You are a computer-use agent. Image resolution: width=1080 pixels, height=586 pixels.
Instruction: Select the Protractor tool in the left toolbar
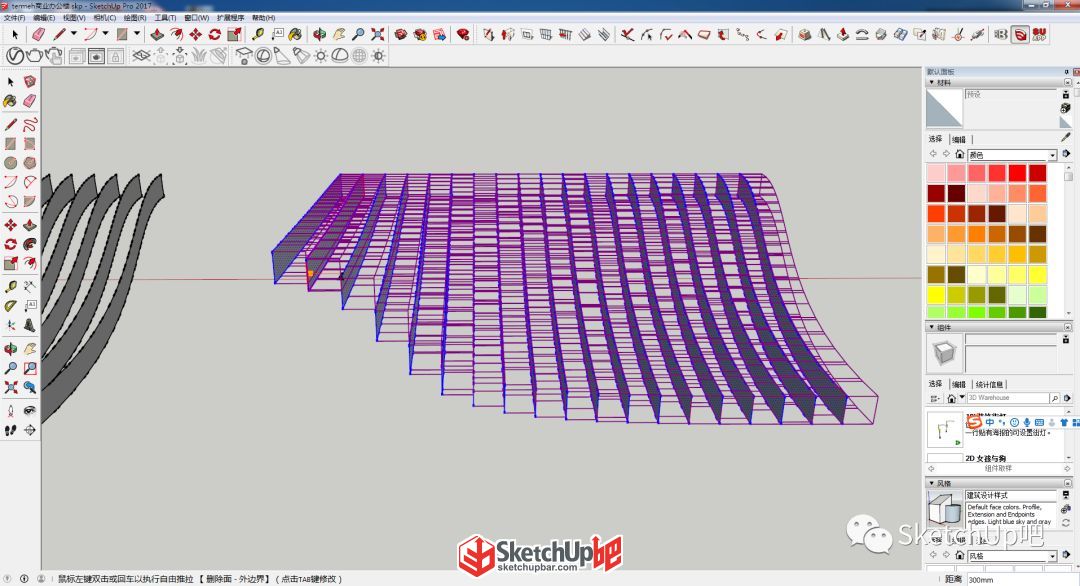point(10,306)
